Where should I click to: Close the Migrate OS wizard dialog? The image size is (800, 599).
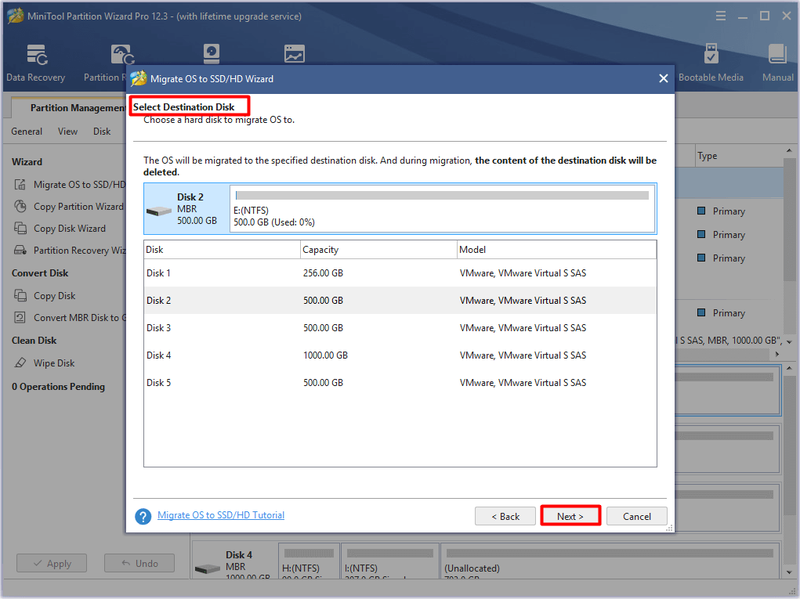tap(663, 79)
